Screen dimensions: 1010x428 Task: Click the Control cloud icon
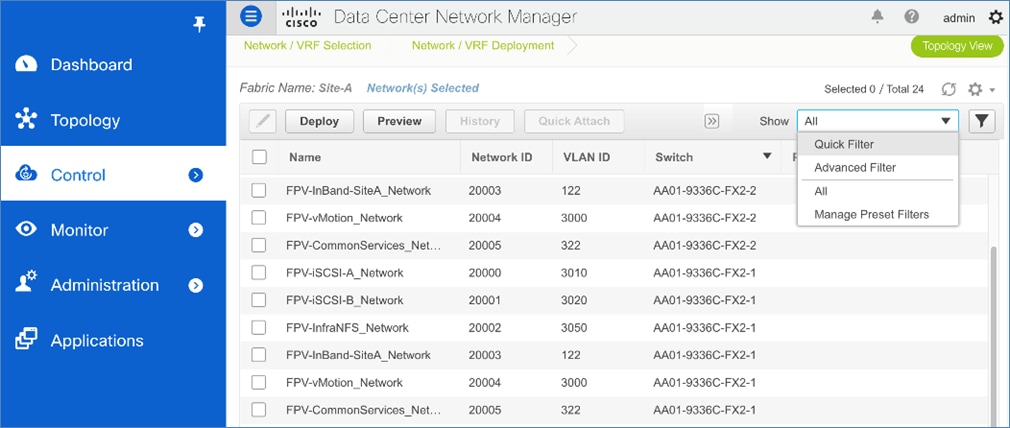coord(26,174)
